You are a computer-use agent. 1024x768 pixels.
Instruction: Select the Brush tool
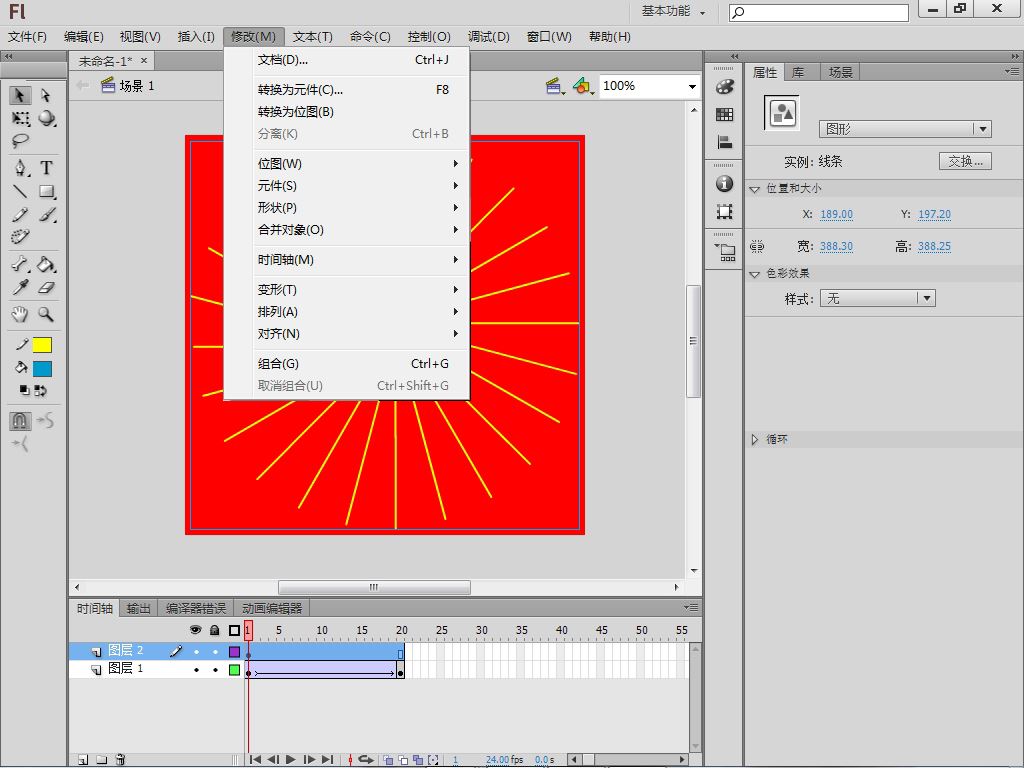coord(46,214)
